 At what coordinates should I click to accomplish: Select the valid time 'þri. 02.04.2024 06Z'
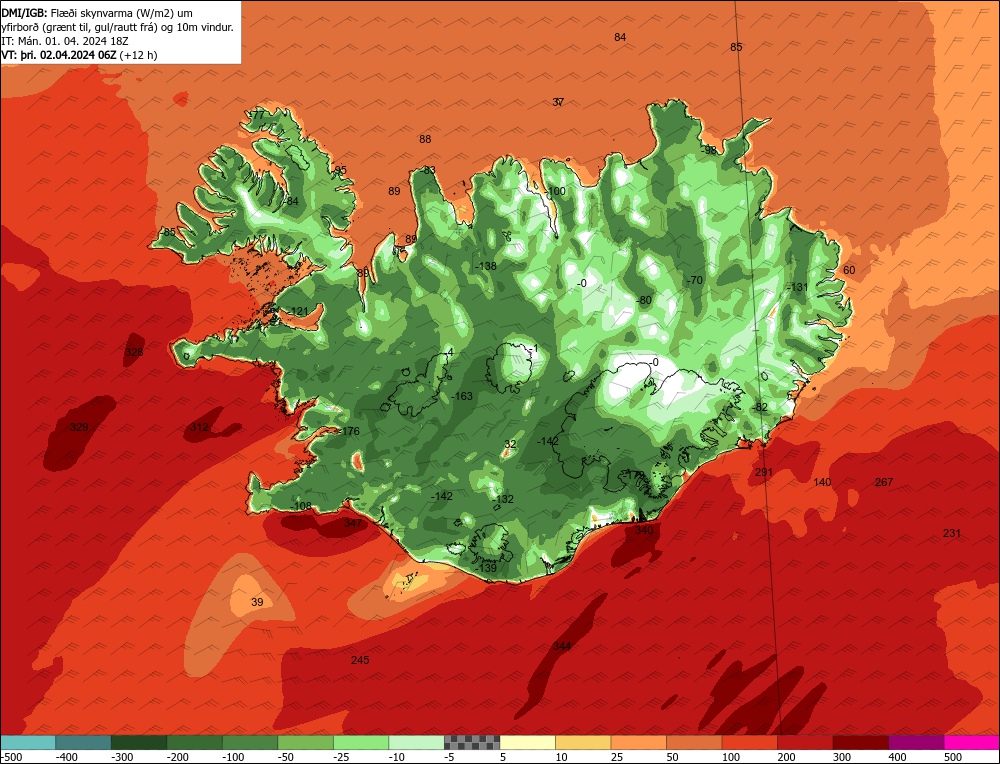pyautogui.click(x=68, y=55)
